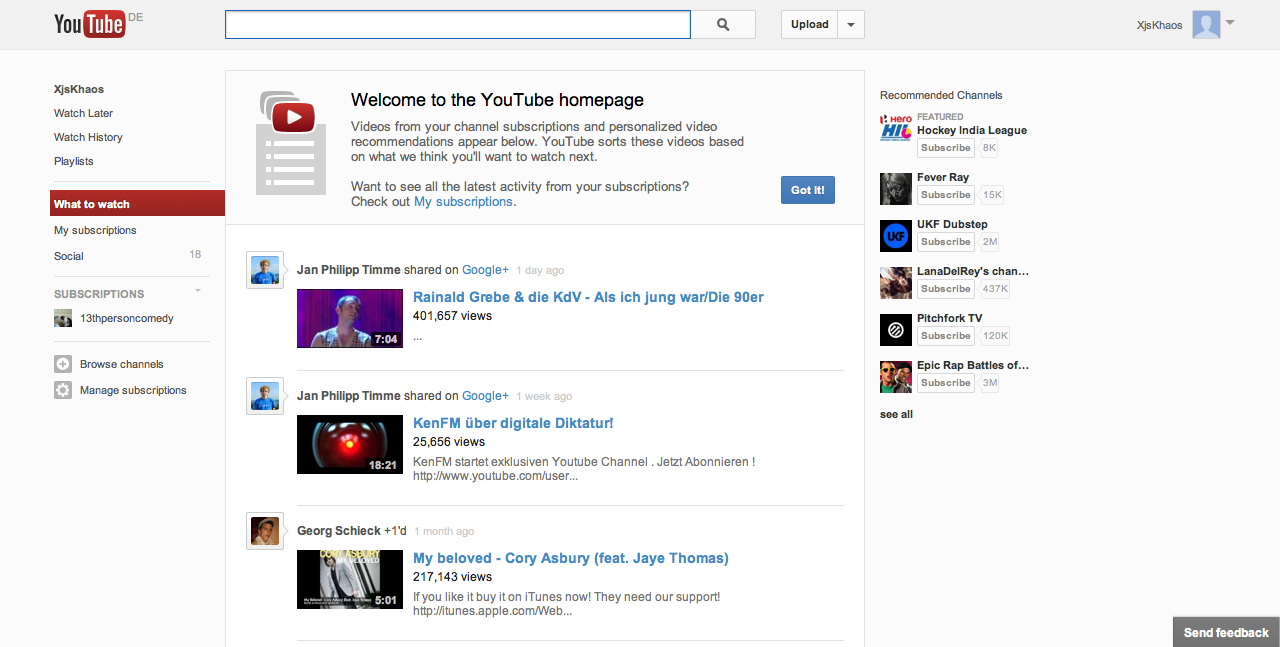Click Georg Schieck's name
1280x647 pixels.
pyautogui.click(x=339, y=531)
